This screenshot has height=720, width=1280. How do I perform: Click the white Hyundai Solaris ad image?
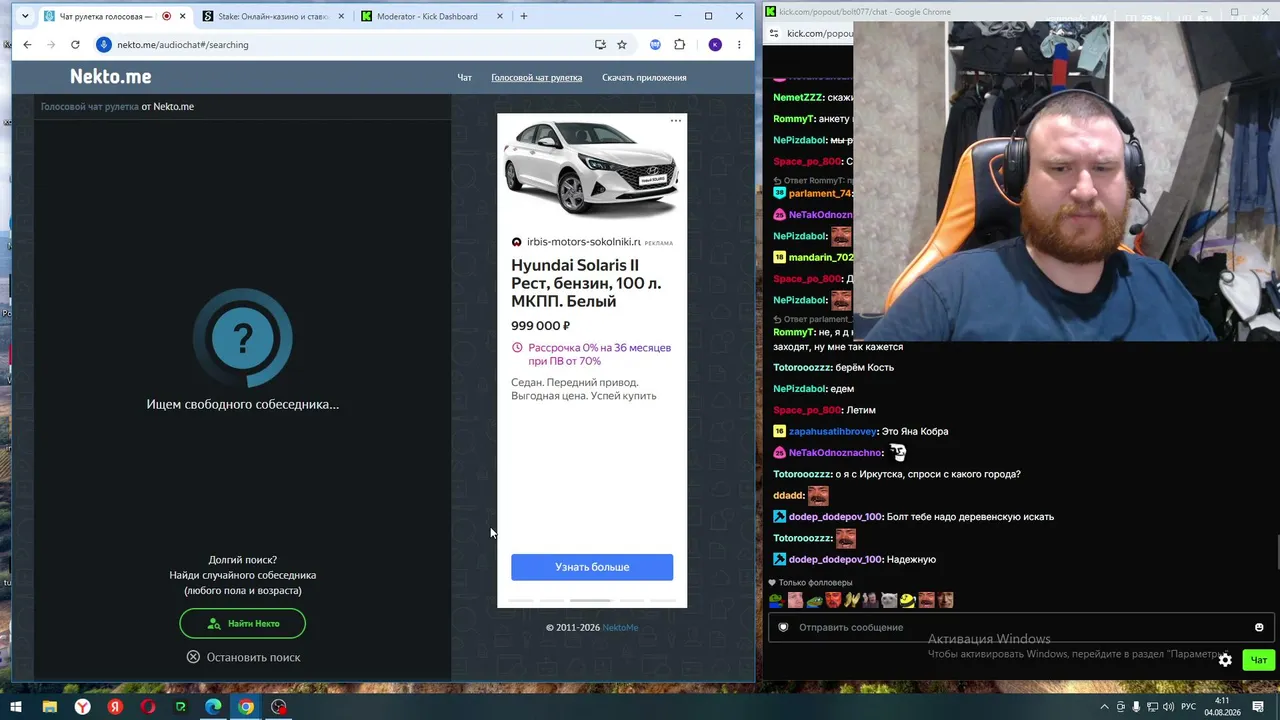pos(592,168)
